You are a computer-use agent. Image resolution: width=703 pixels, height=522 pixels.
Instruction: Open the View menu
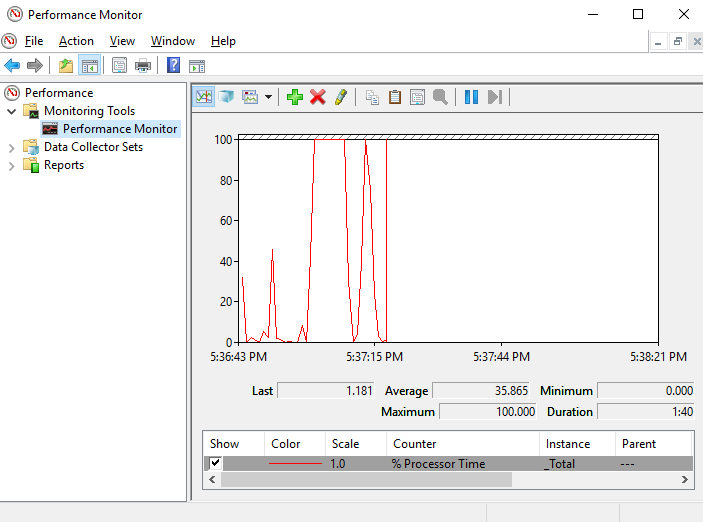click(122, 41)
